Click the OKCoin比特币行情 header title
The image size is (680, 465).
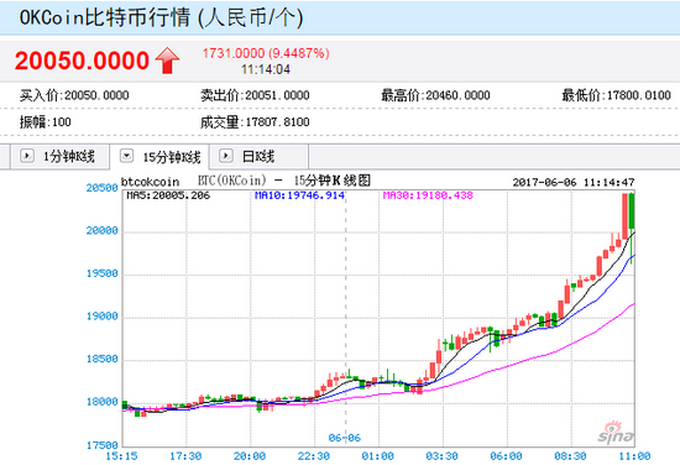(161, 18)
